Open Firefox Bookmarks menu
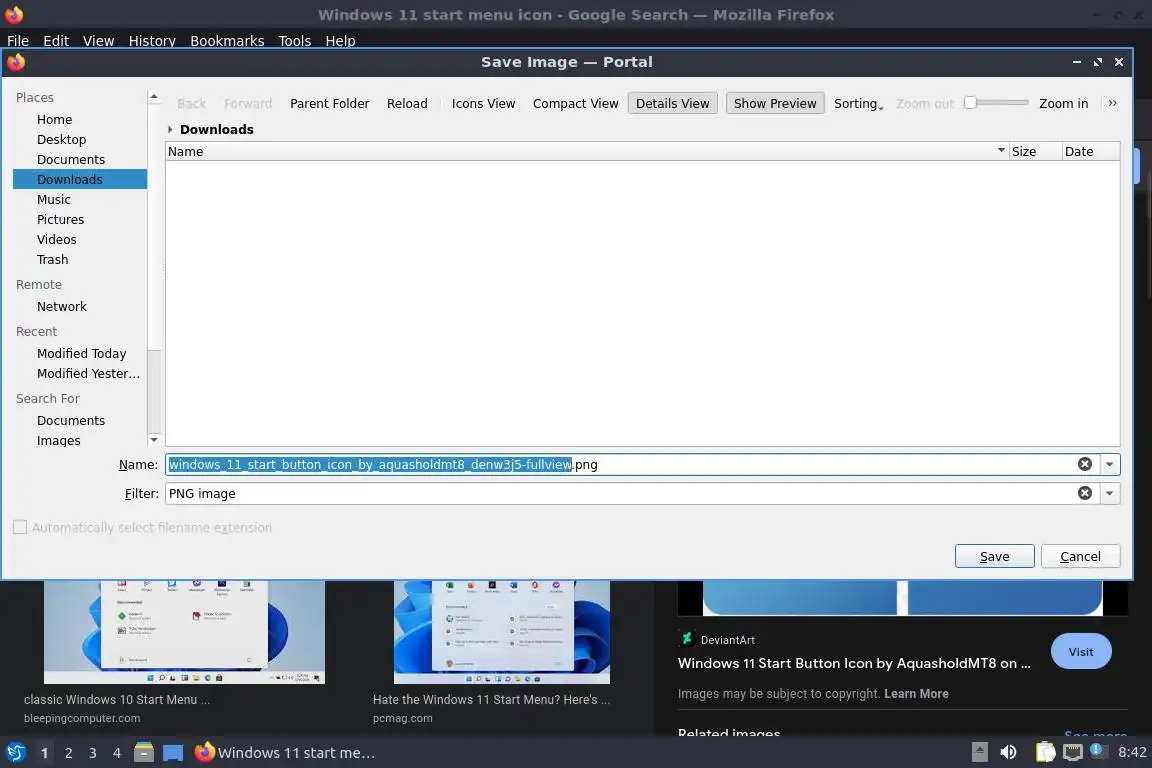The width and height of the screenshot is (1152, 768). [x=227, y=40]
